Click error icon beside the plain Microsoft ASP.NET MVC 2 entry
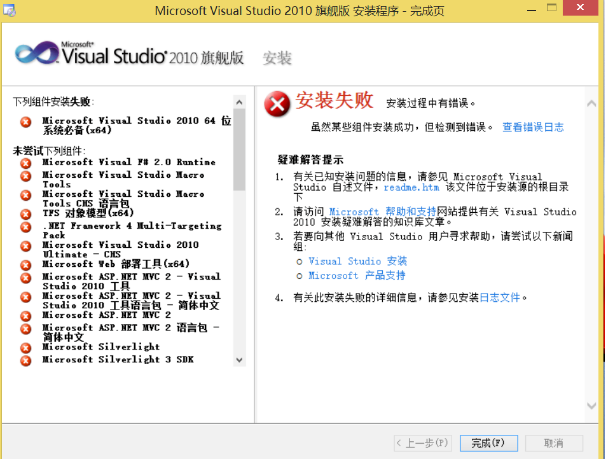 [x=26, y=316]
